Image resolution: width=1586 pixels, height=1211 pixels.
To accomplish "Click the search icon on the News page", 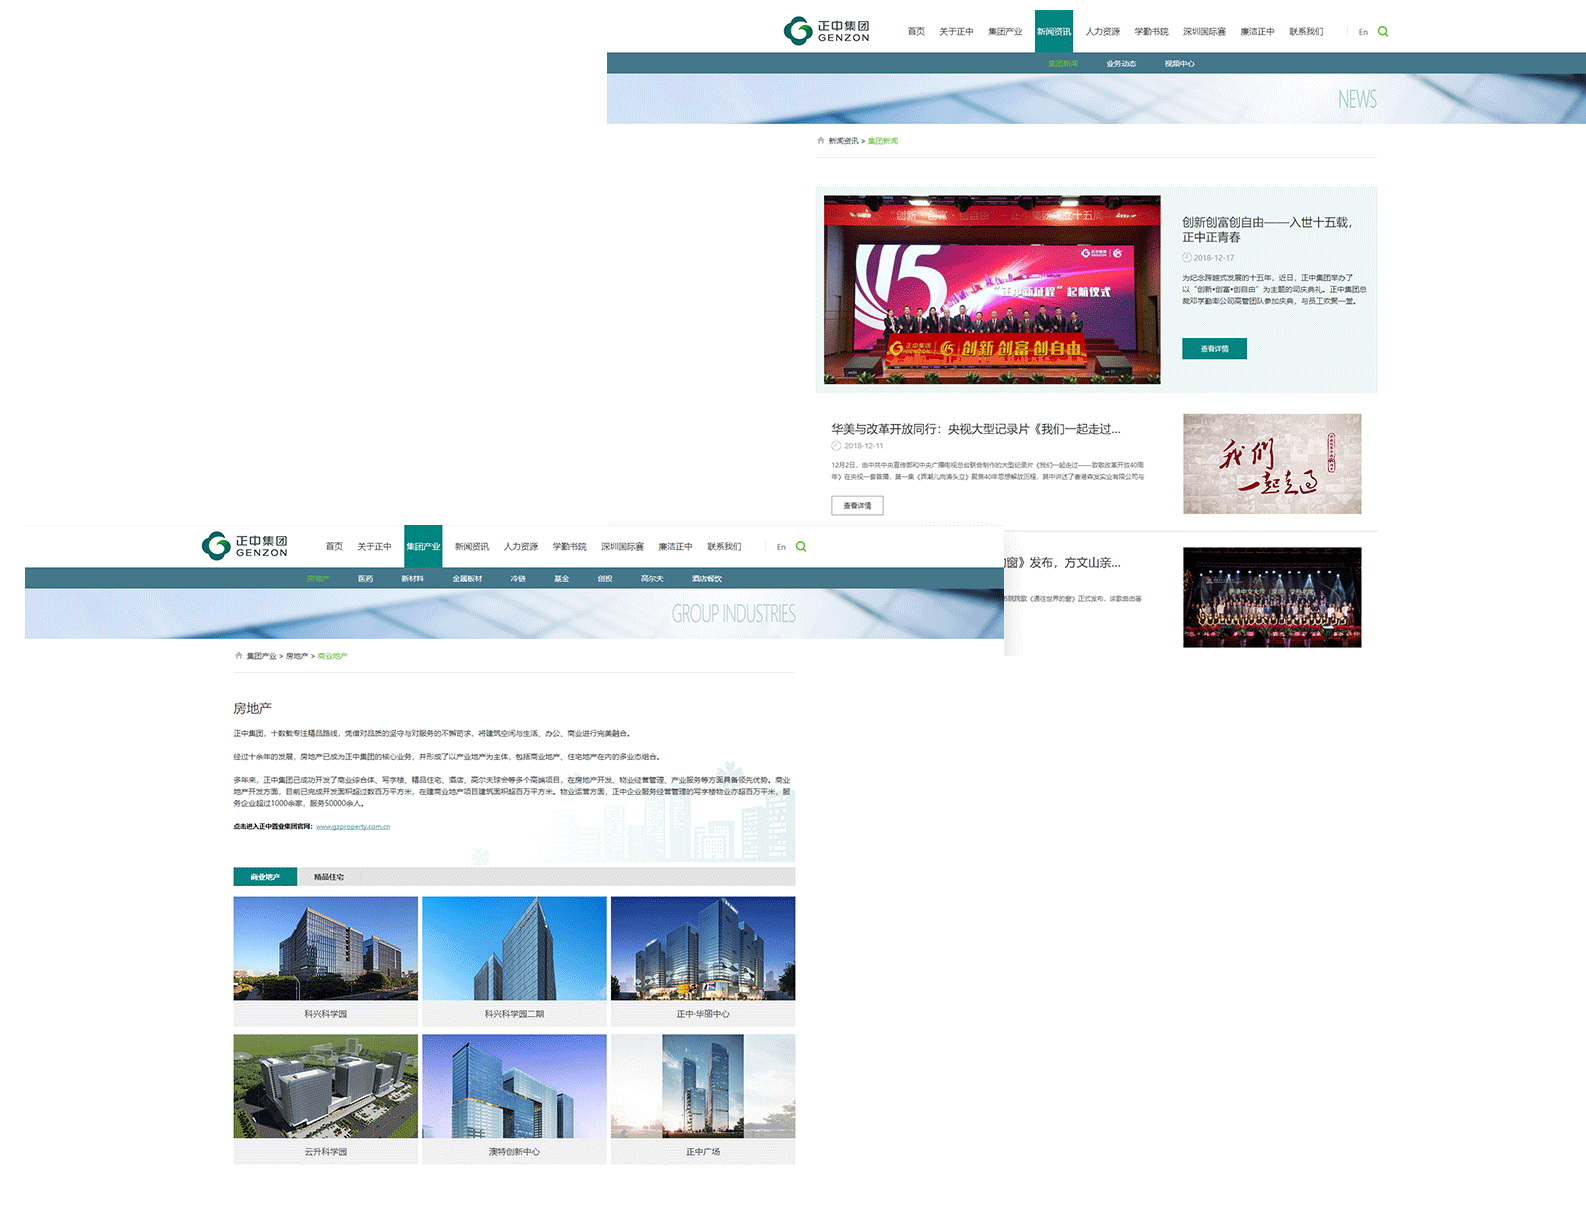I will click(x=1383, y=32).
